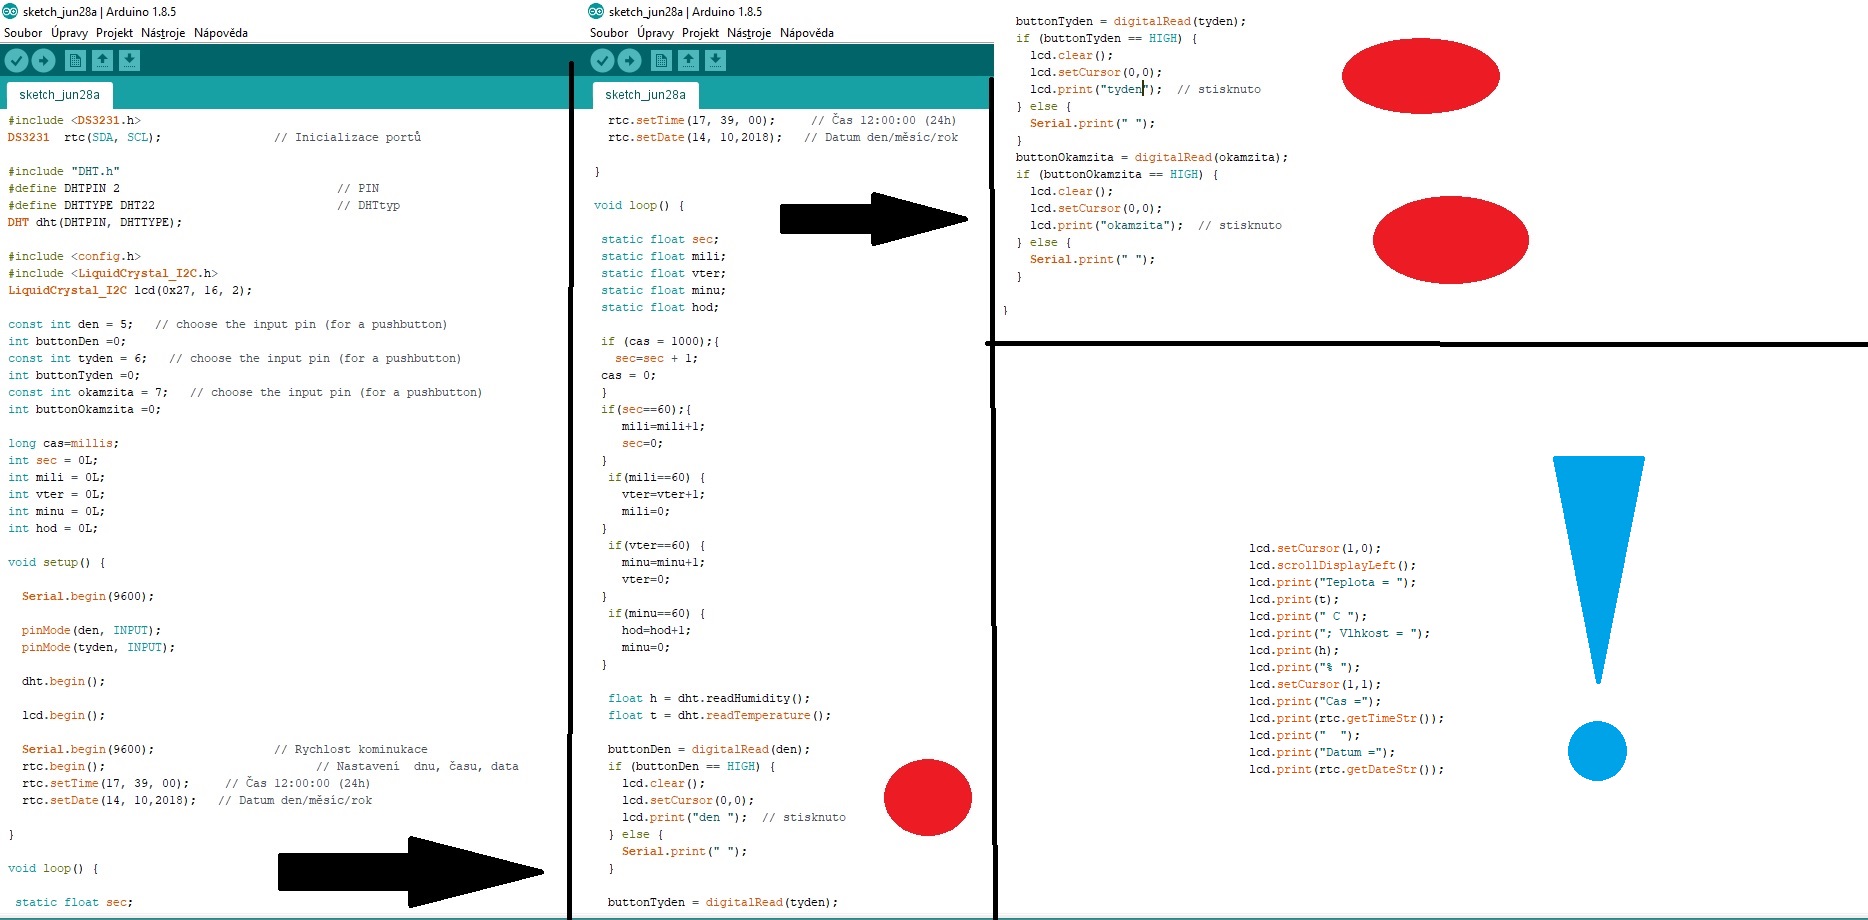Click Save sketch icon in left window
The height and width of the screenshot is (920, 1868).
[129, 61]
